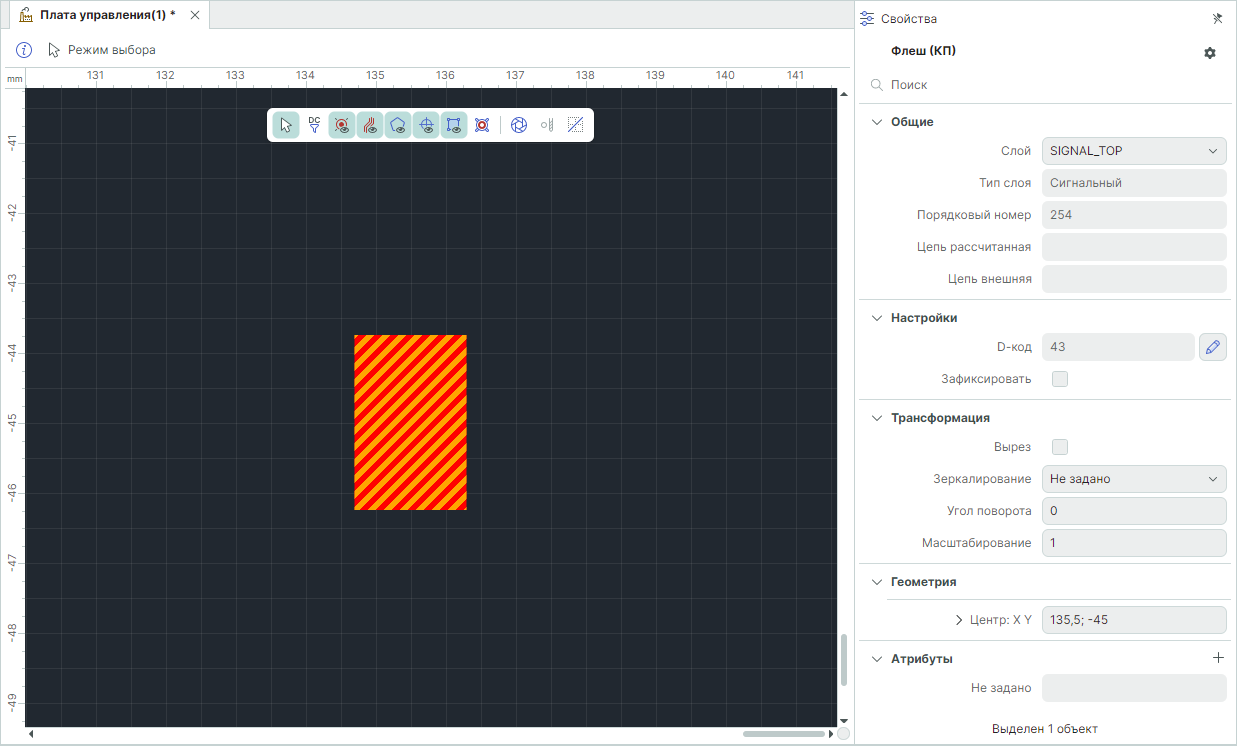The width and height of the screenshot is (1237, 746).
Task: Click the horizontal scrollbar thumb below the canvas
Action: 783,734
